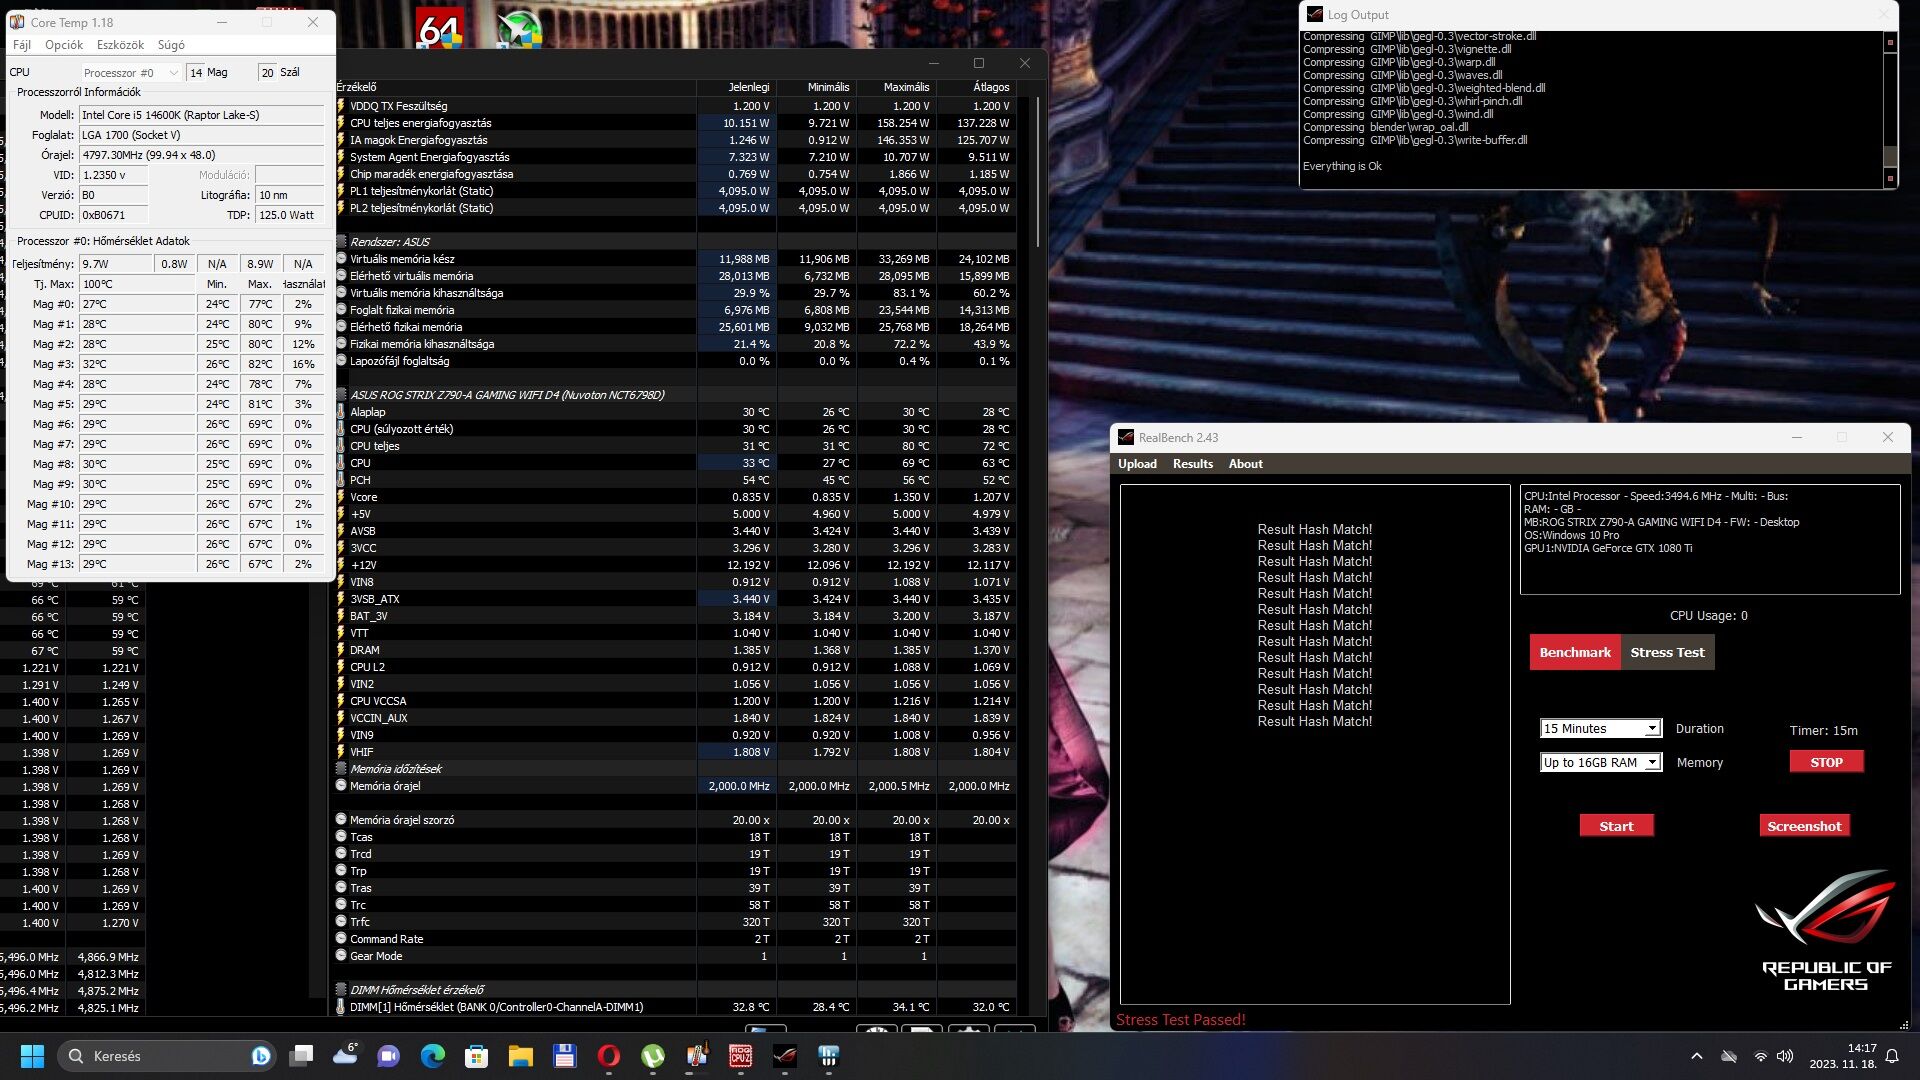Click the Minimális column header in HWiNFO
Screen dimensions: 1920x1080
coord(817,87)
